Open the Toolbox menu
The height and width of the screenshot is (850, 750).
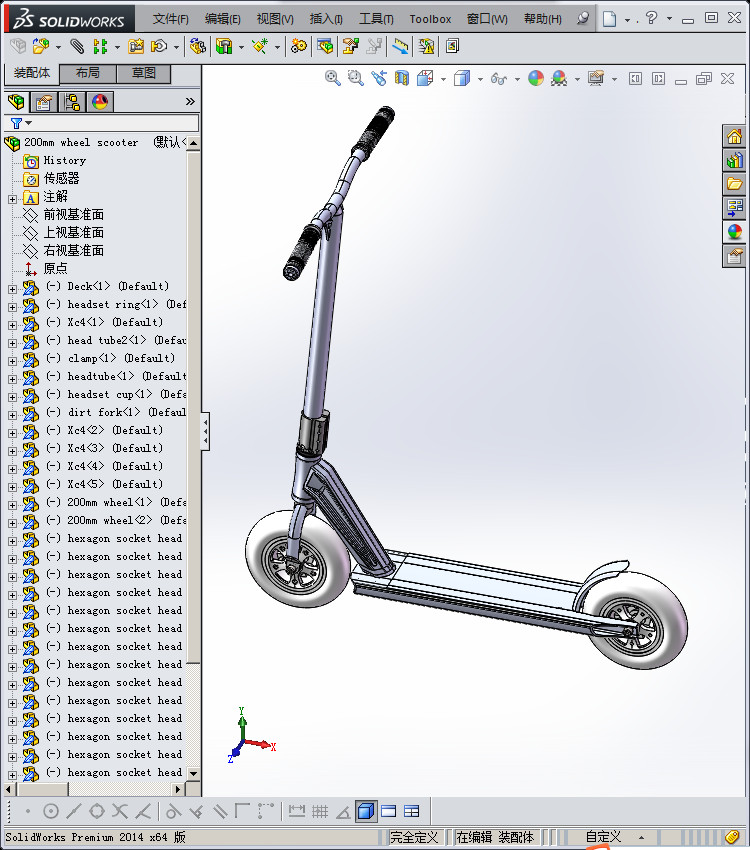point(430,19)
